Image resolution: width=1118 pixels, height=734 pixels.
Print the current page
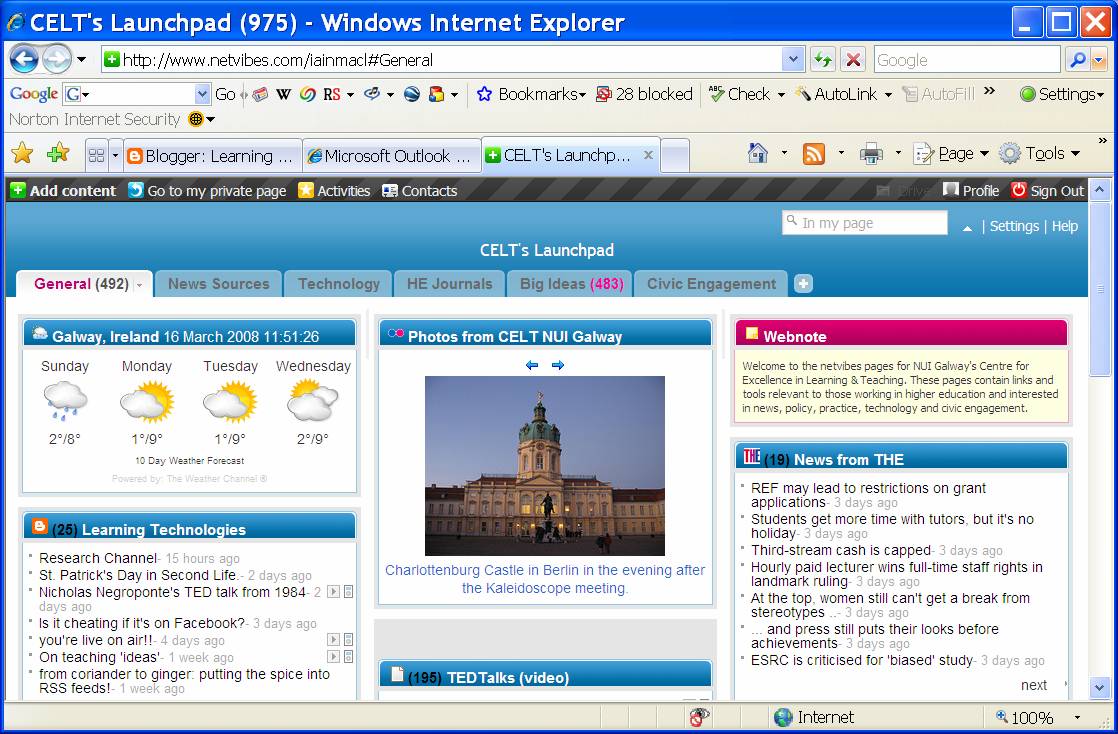tap(869, 153)
